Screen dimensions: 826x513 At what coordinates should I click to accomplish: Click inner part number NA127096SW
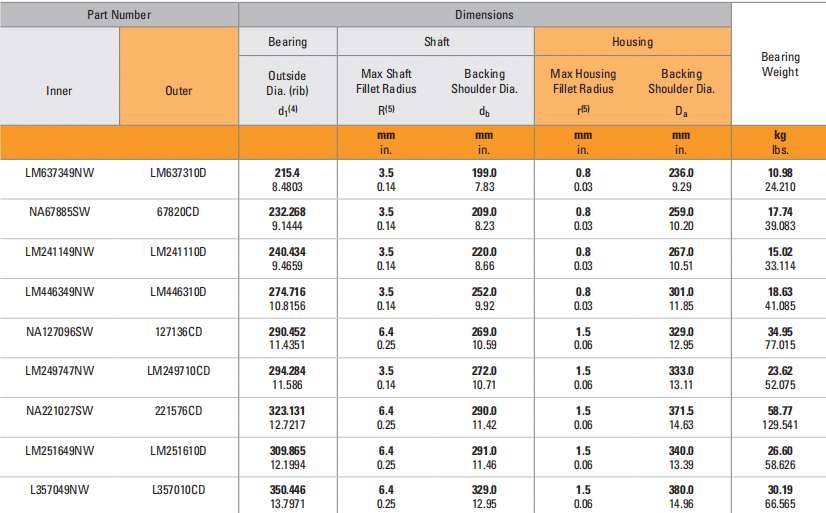pos(59,331)
